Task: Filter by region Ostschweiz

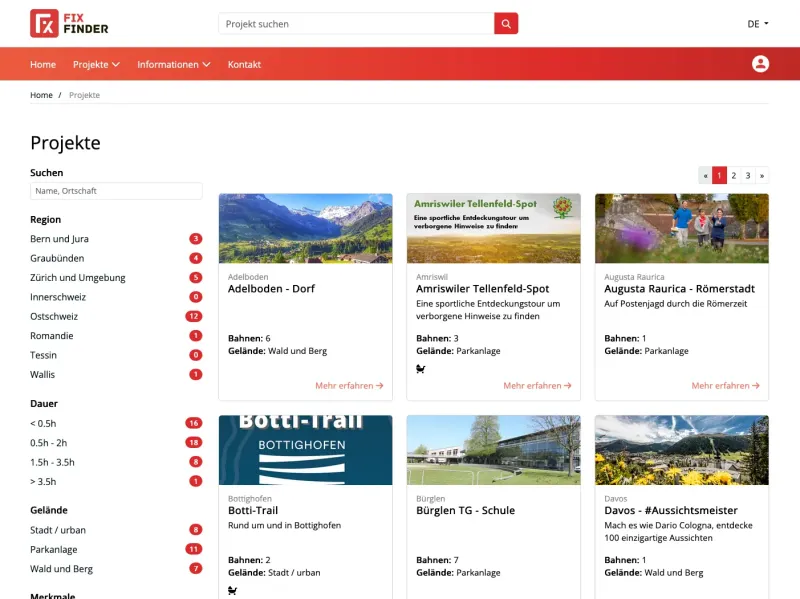Action: [x=116, y=316]
